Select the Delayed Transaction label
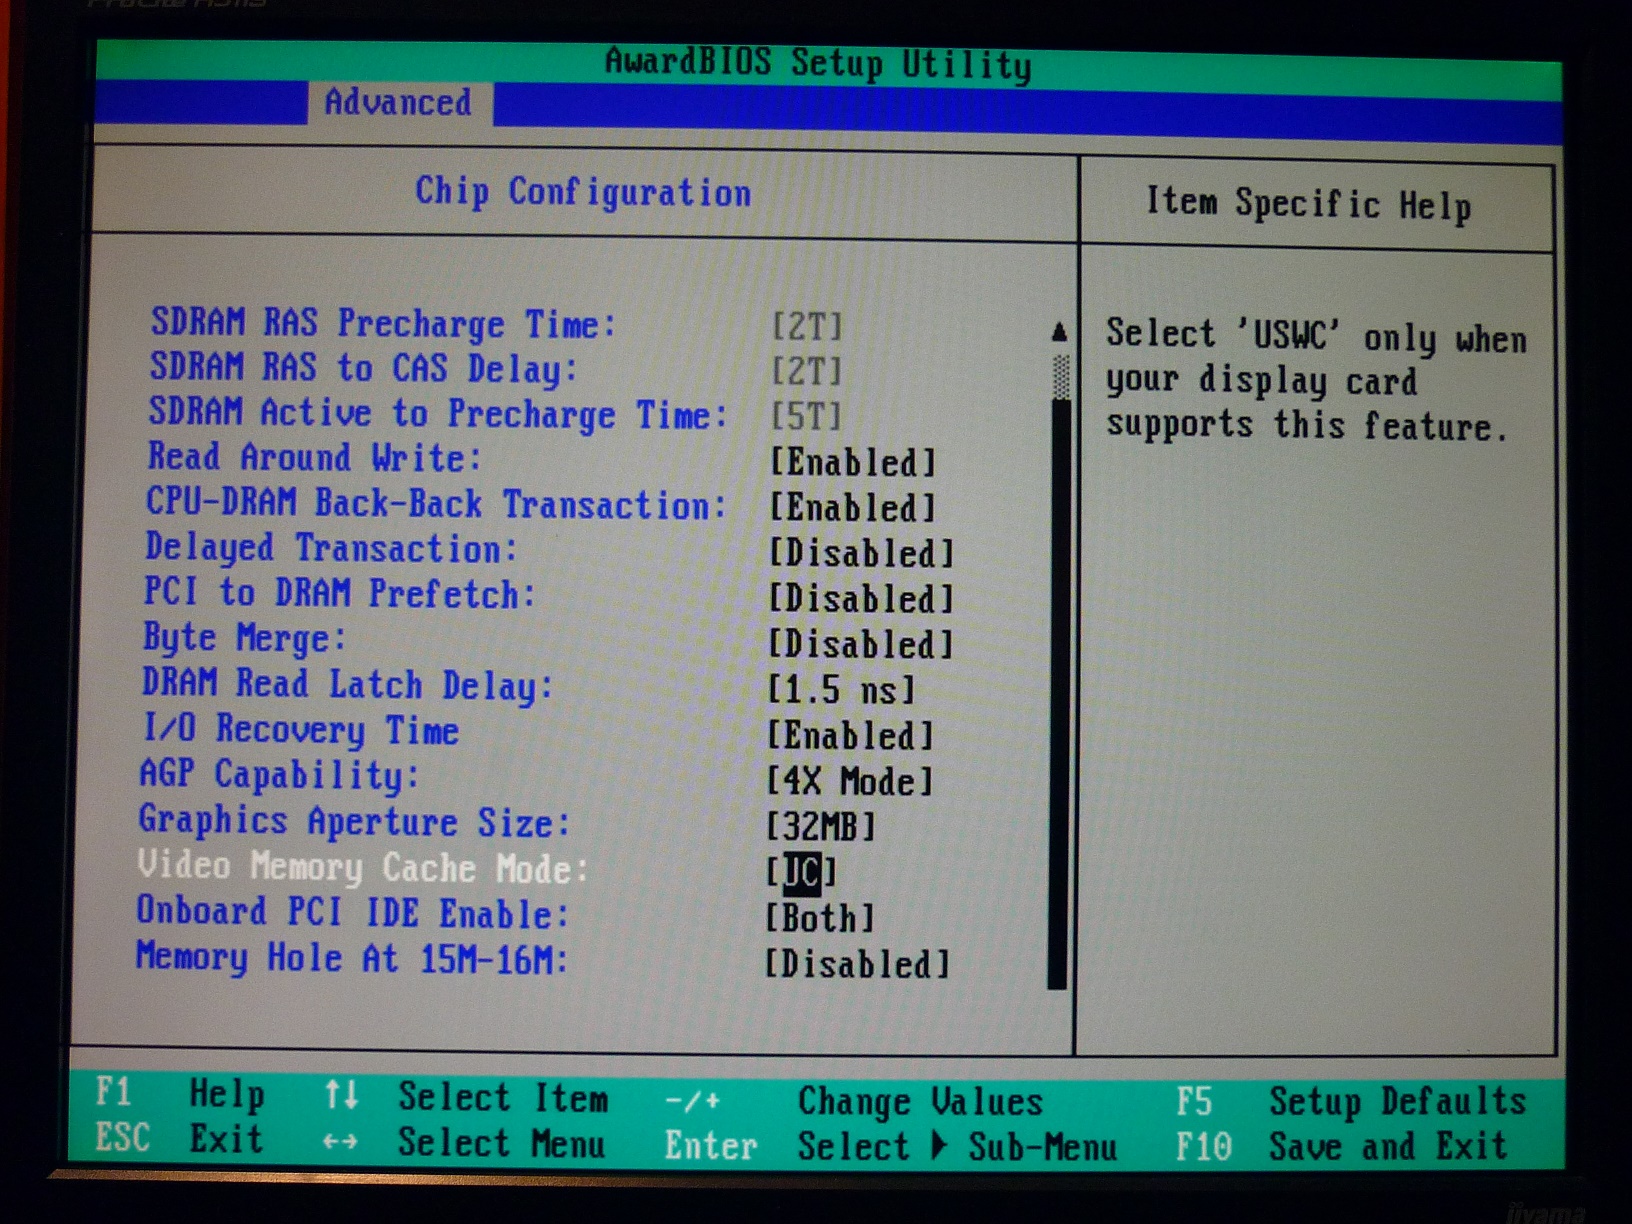Viewport: 1632px width, 1224px height. (x=332, y=548)
